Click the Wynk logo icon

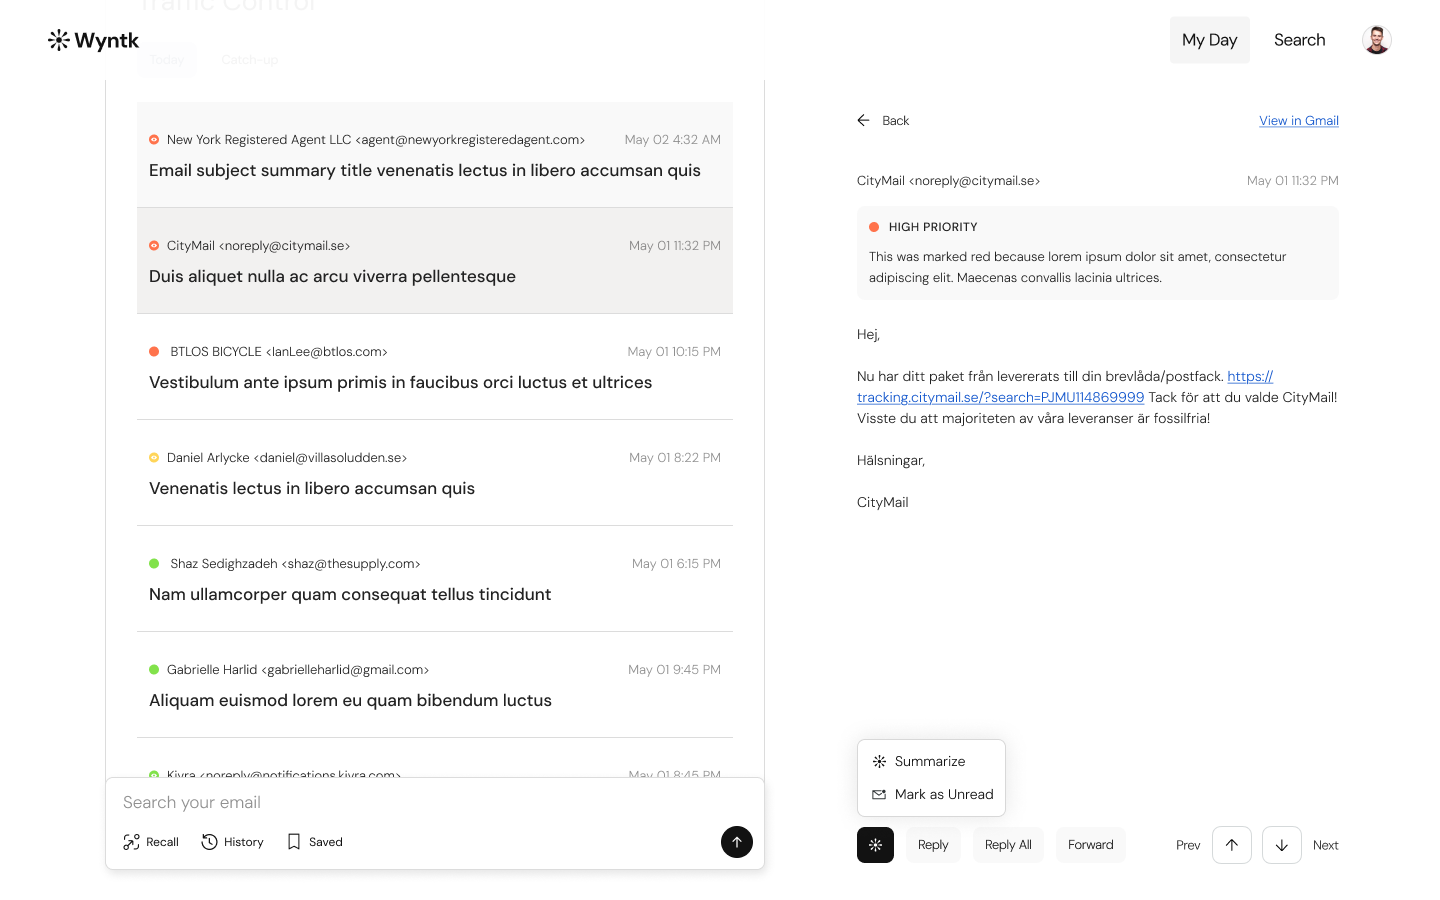tap(59, 40)
